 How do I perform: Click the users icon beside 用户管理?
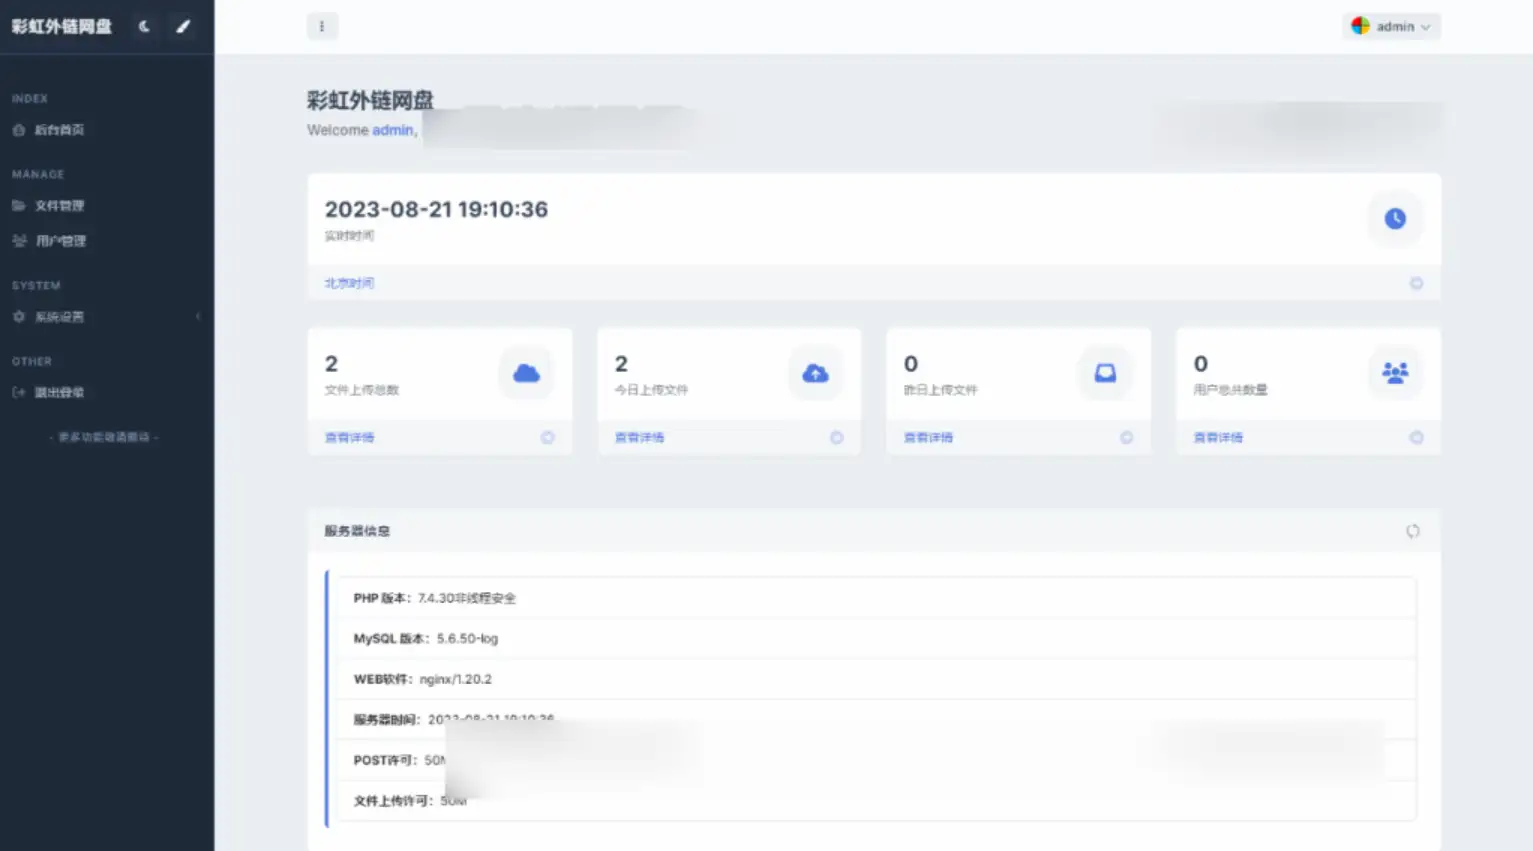19,241
